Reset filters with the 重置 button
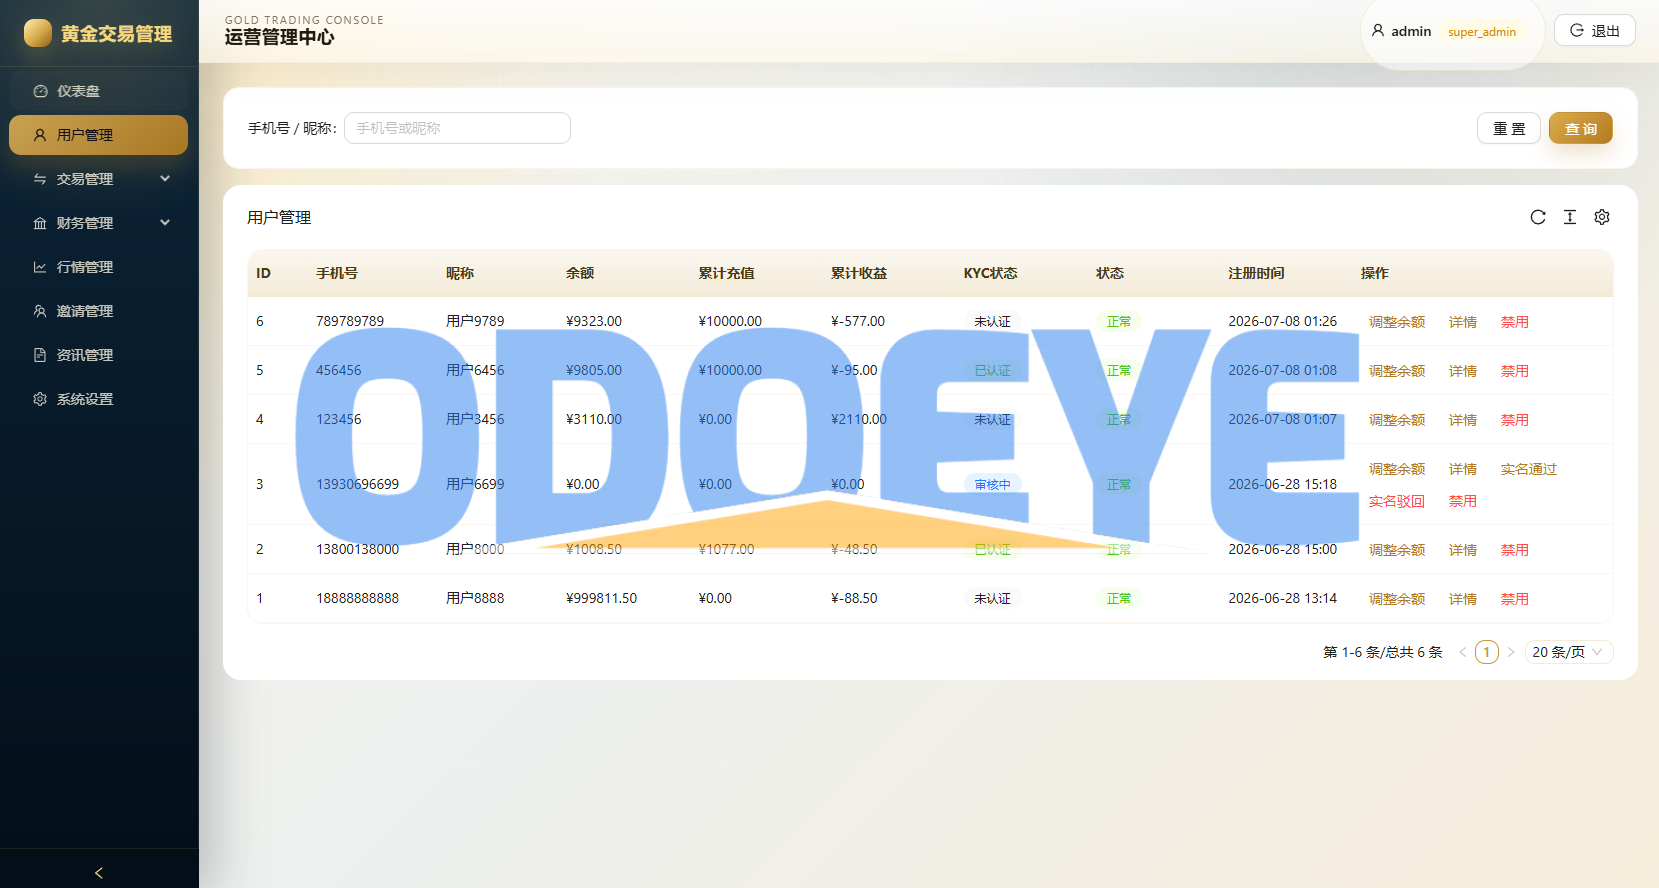This screenshot has width=1659, height=888. click(x=1509, y=128)
